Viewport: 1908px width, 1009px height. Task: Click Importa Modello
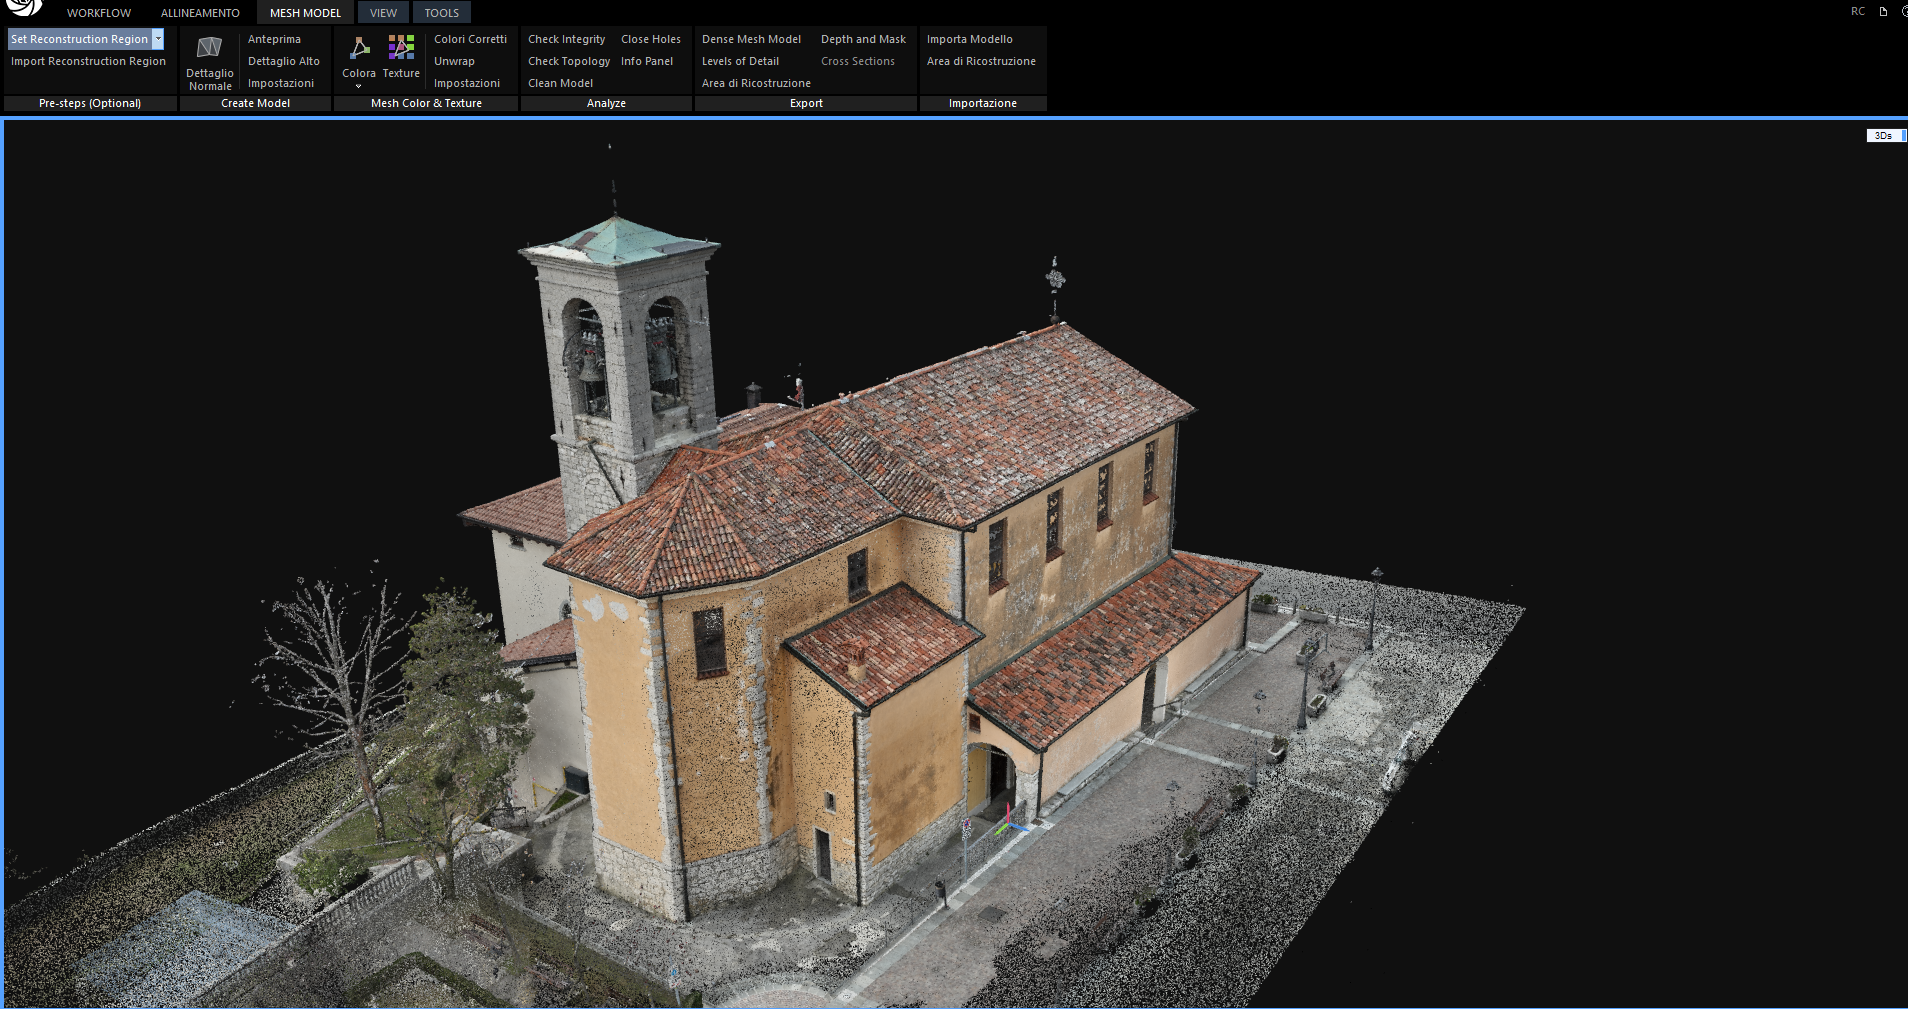point(969,39)
